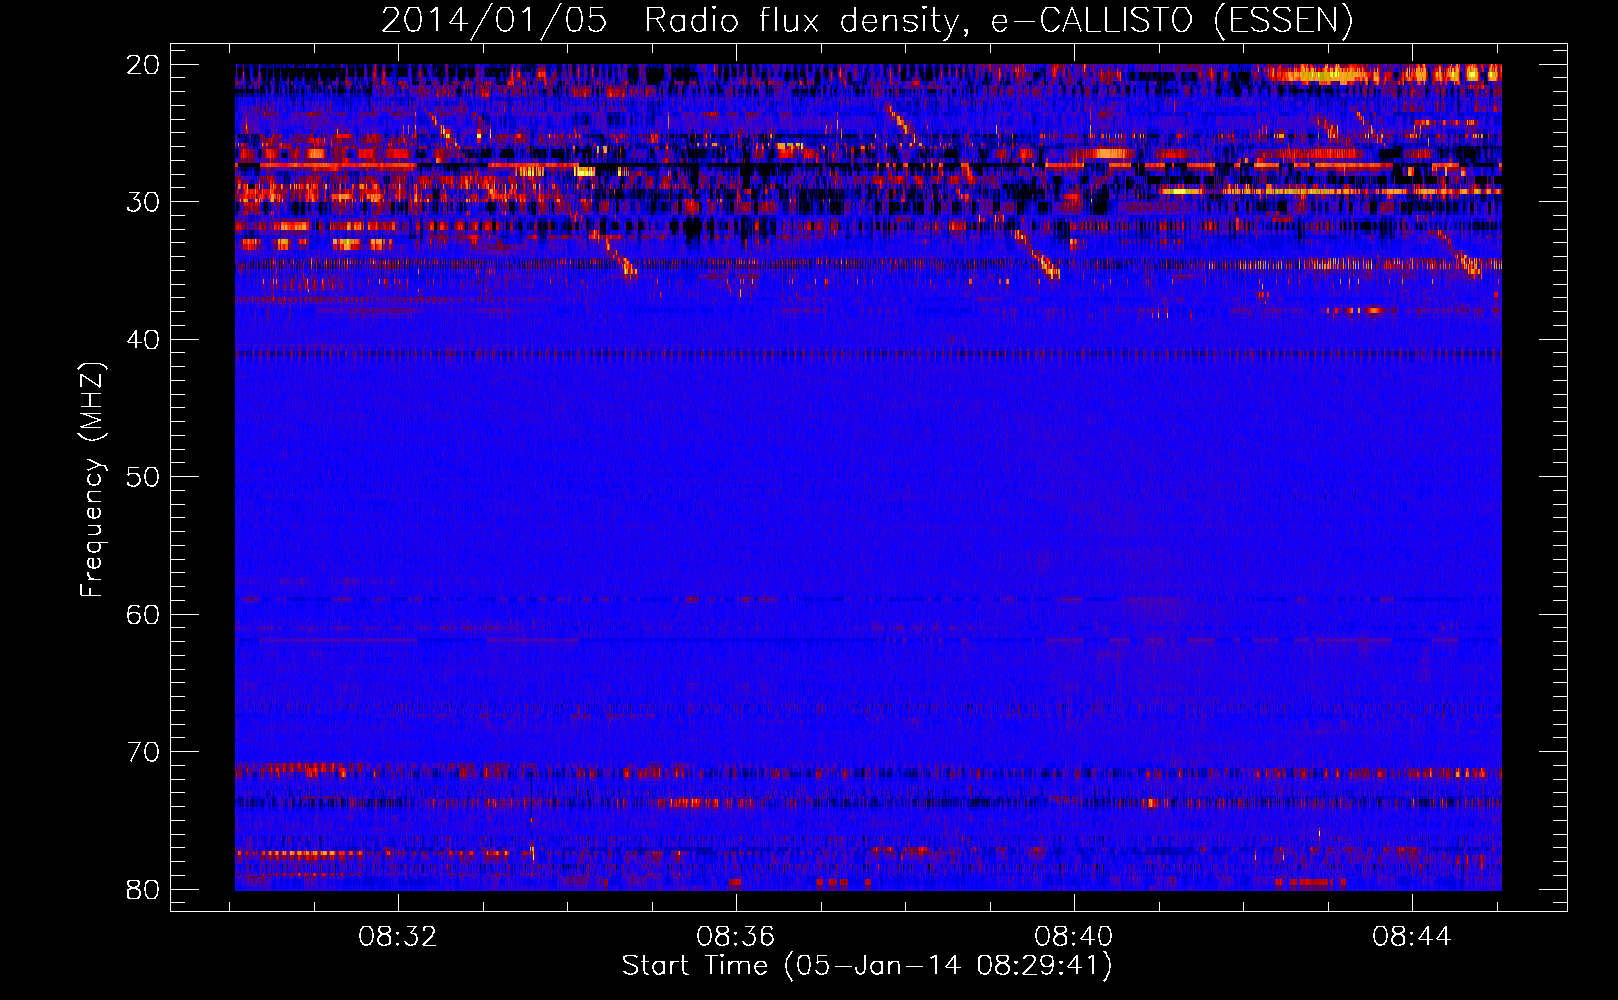Image resolution: width=1618 pixels, height=1000 pixels.
Task: Select the 08:32 time tick label
Action: coord(398,937)
